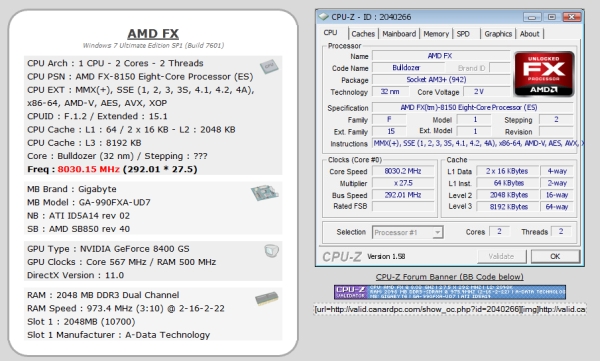Click Package field Socket AM3+ (942)
Screen dimensions: 600x361
click(x=440, y=80)
